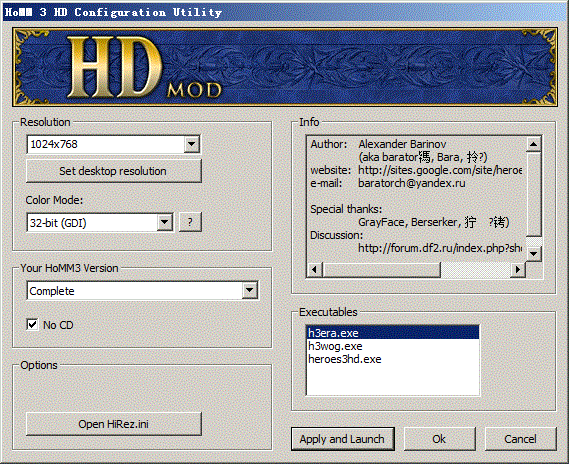The height and width of the screenshot is (464, 569).
Task: Click Info box scroll left arrow
Action: (315, 270)
